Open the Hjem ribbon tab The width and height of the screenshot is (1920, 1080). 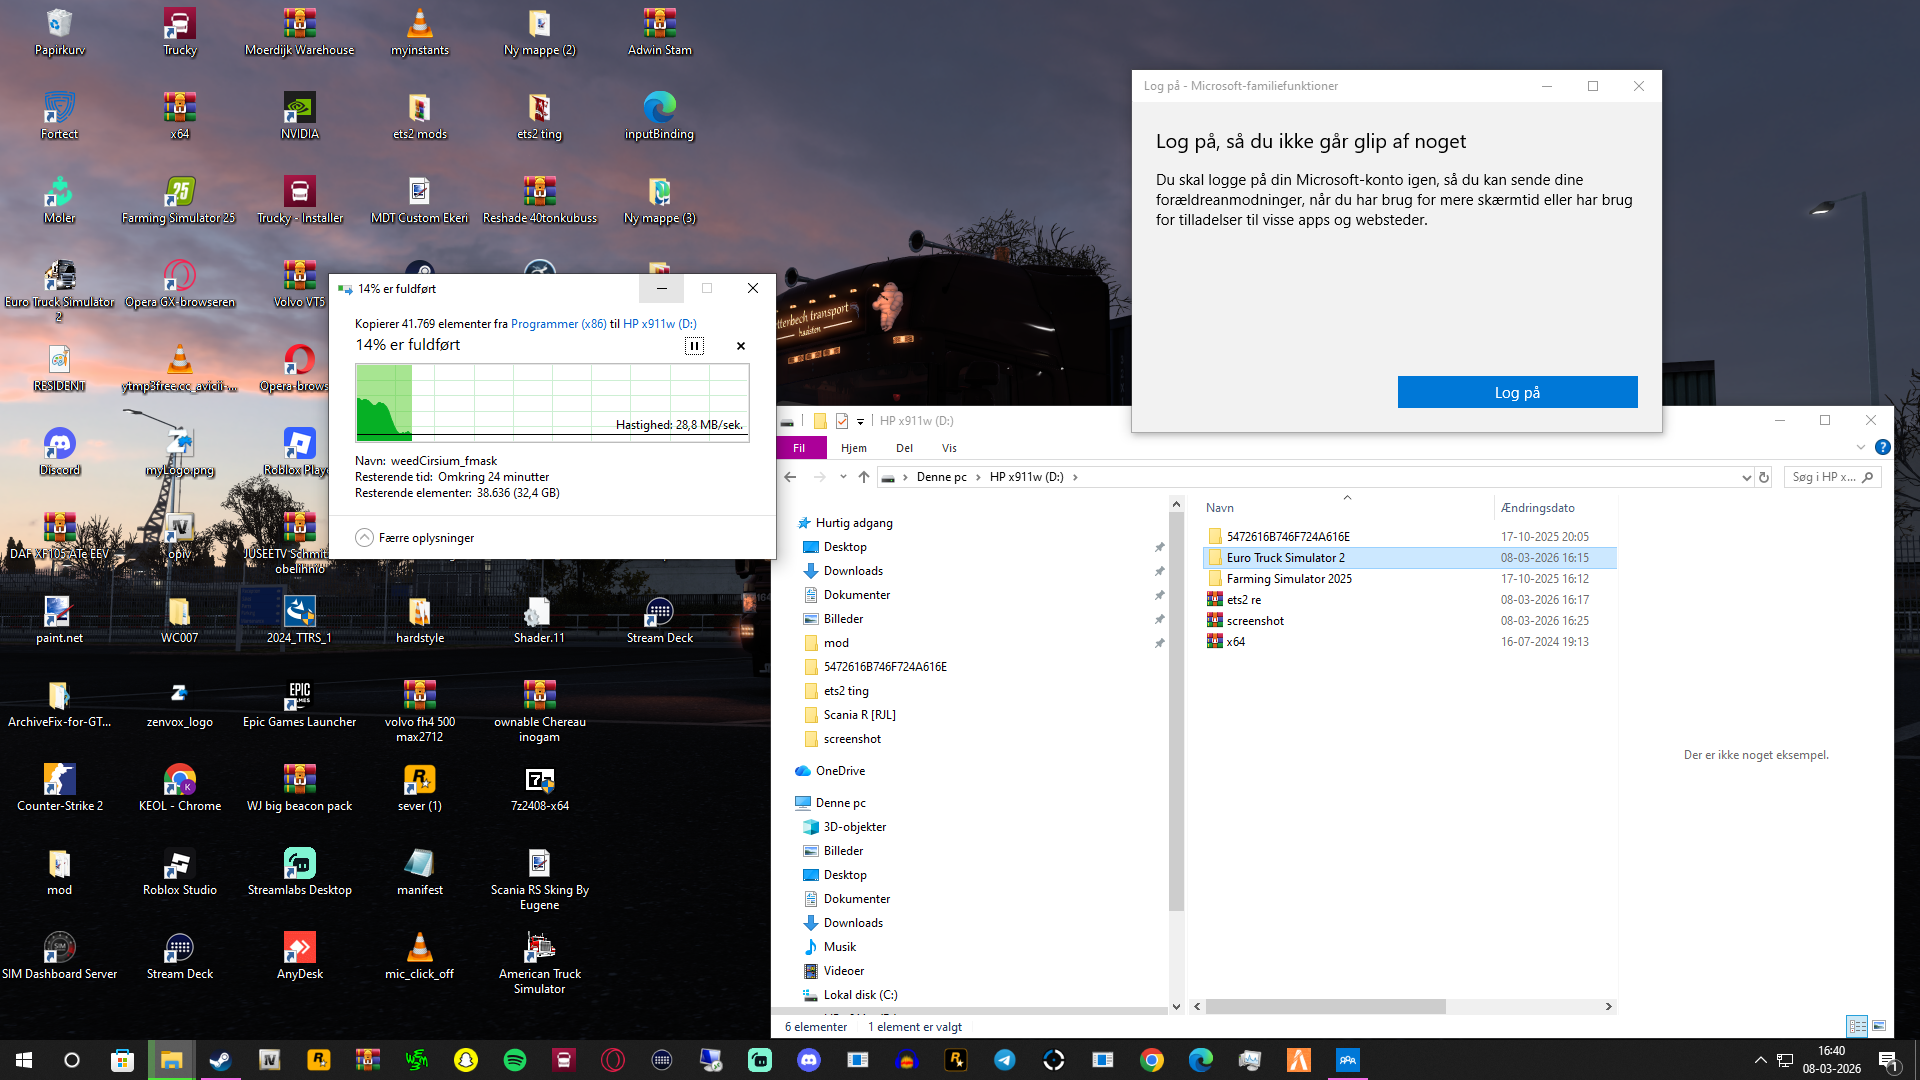click(x=853, y=448)
